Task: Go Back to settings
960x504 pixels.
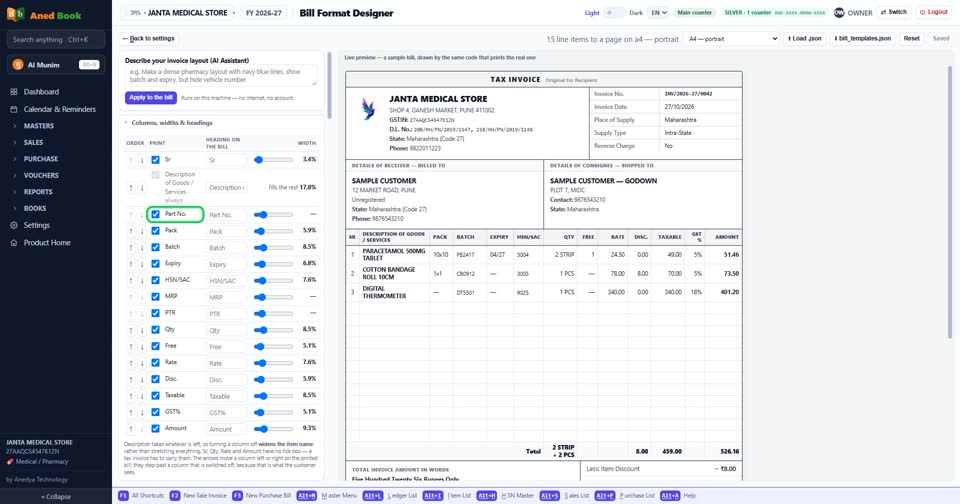Action: [148, 39]
